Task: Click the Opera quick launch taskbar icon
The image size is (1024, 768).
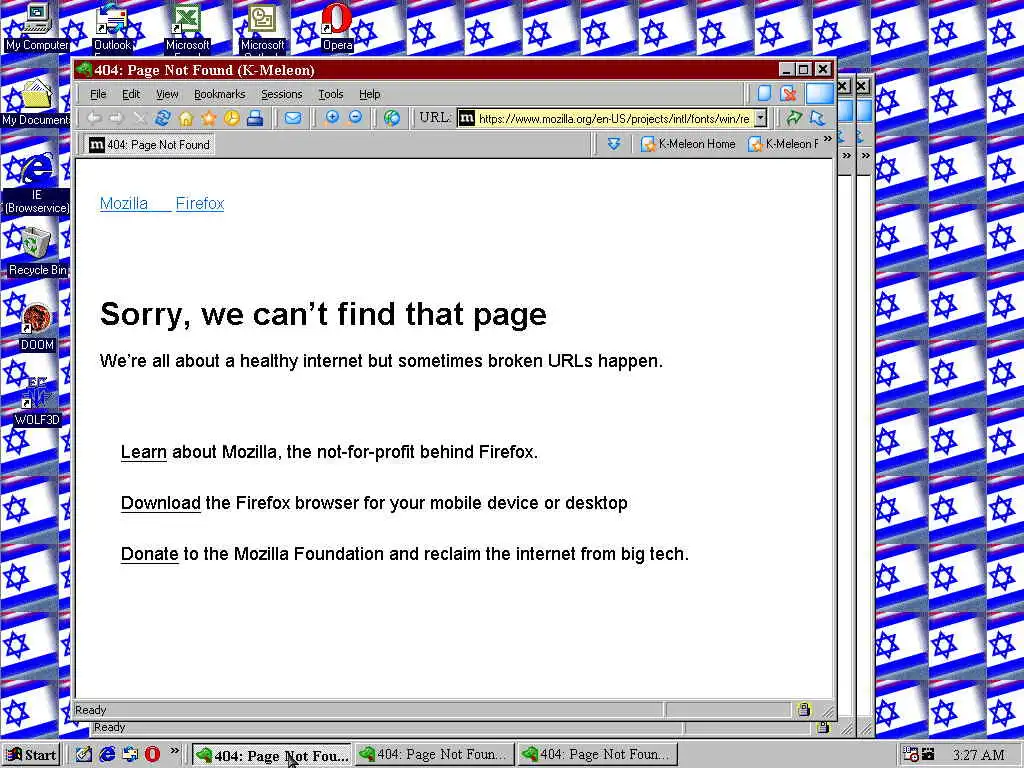Action: (x=152, y=754)
